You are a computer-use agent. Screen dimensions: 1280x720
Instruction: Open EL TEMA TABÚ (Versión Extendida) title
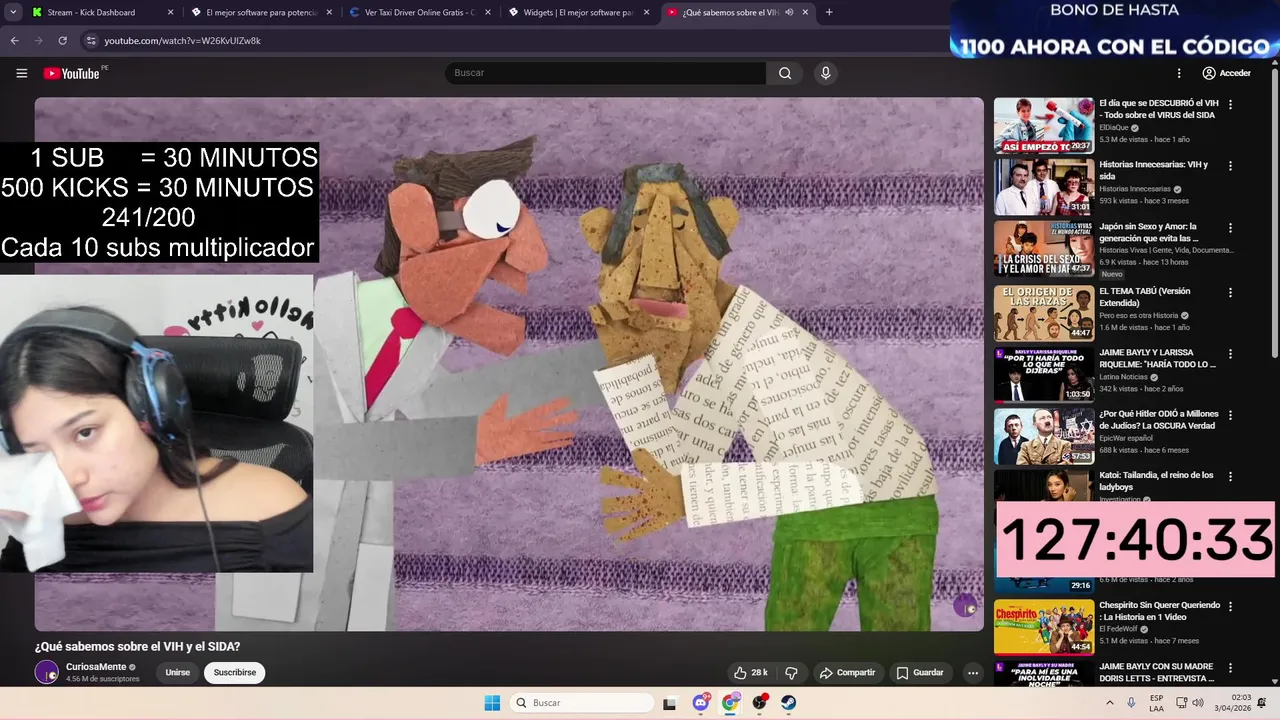pos(1145,297)
